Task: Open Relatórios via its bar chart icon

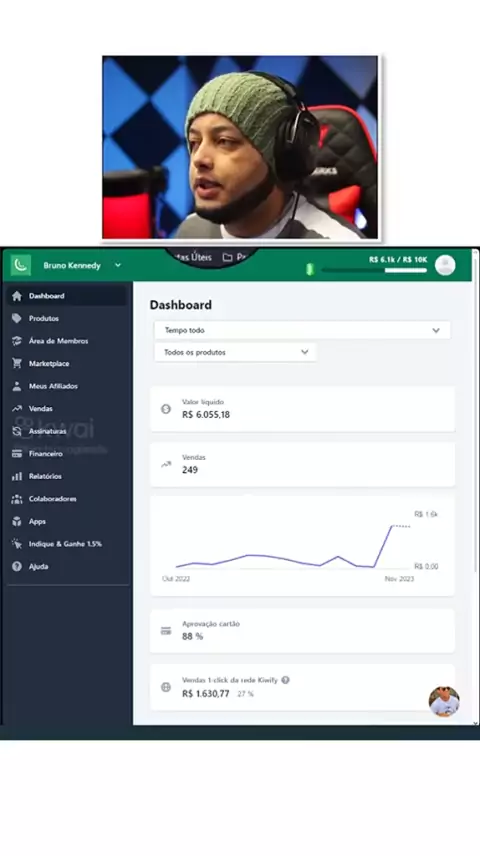Action: [x=17, y=476]
